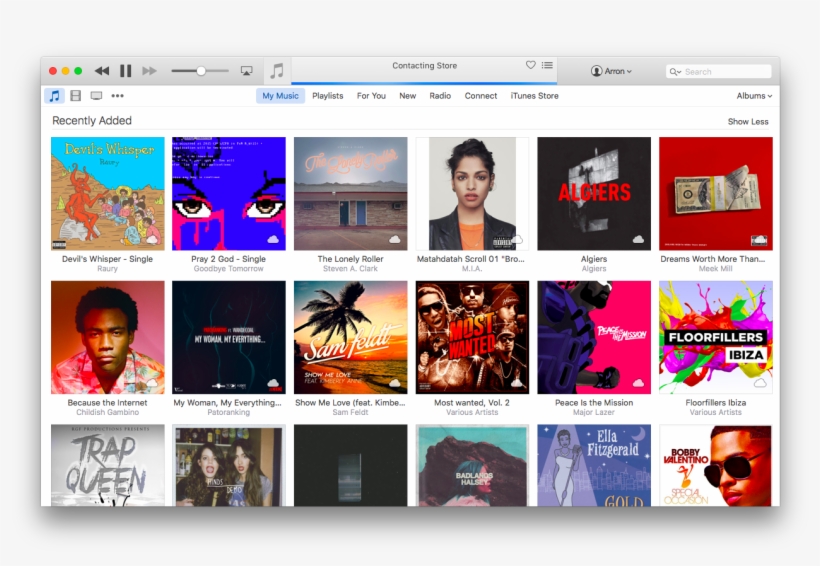Open Because the Internet album cover
The image size is (820, 566).
point(108,337)
